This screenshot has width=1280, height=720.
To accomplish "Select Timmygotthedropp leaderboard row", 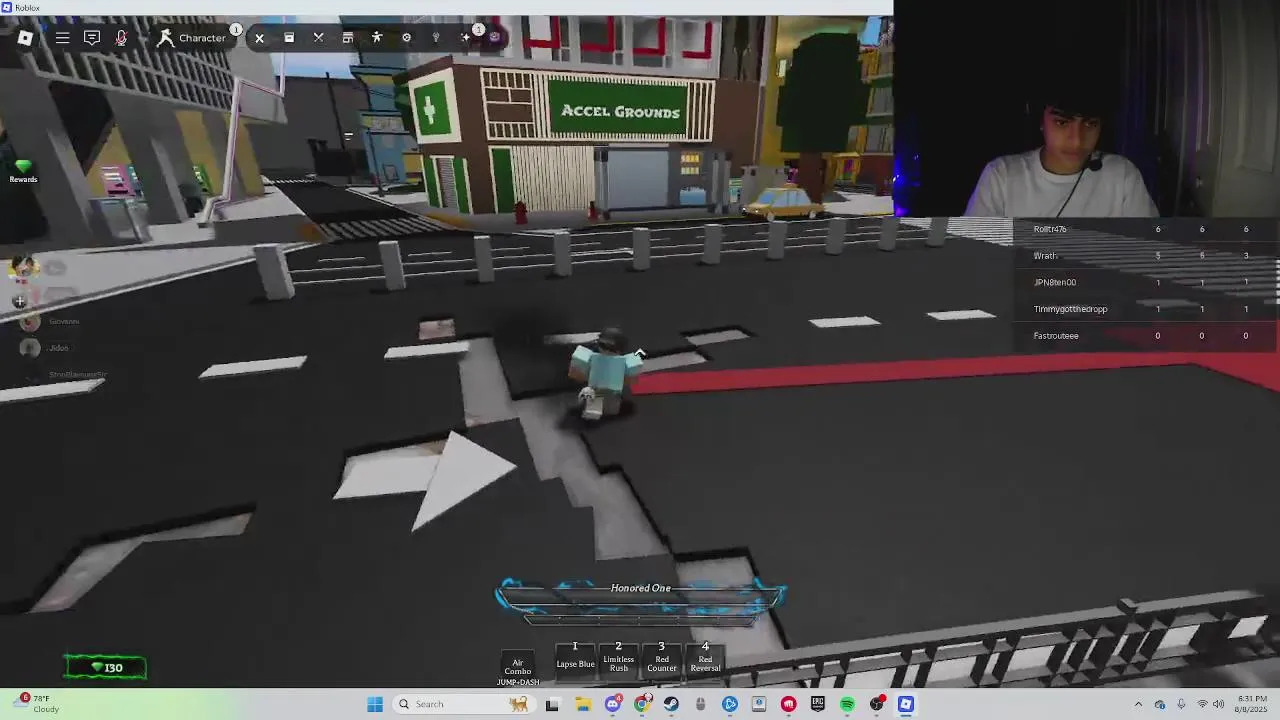I will point(1146,309).
